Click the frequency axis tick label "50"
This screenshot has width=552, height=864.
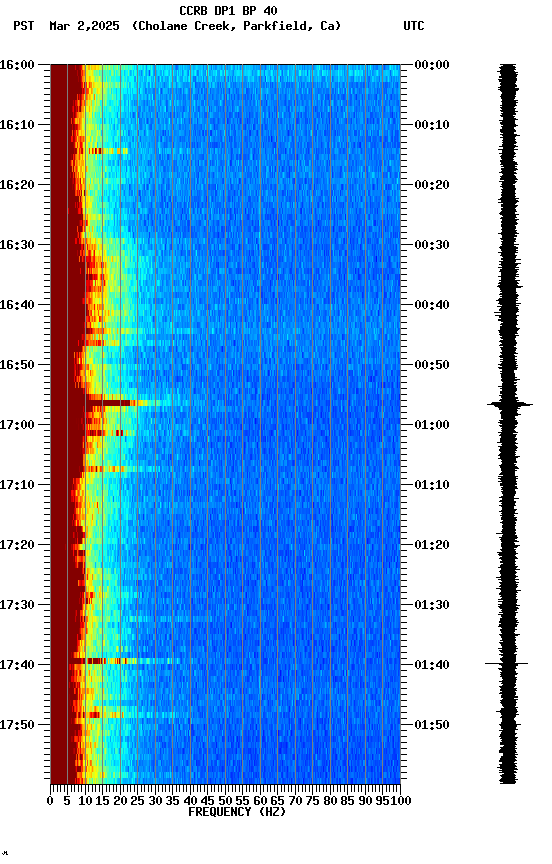click(225, 801)
